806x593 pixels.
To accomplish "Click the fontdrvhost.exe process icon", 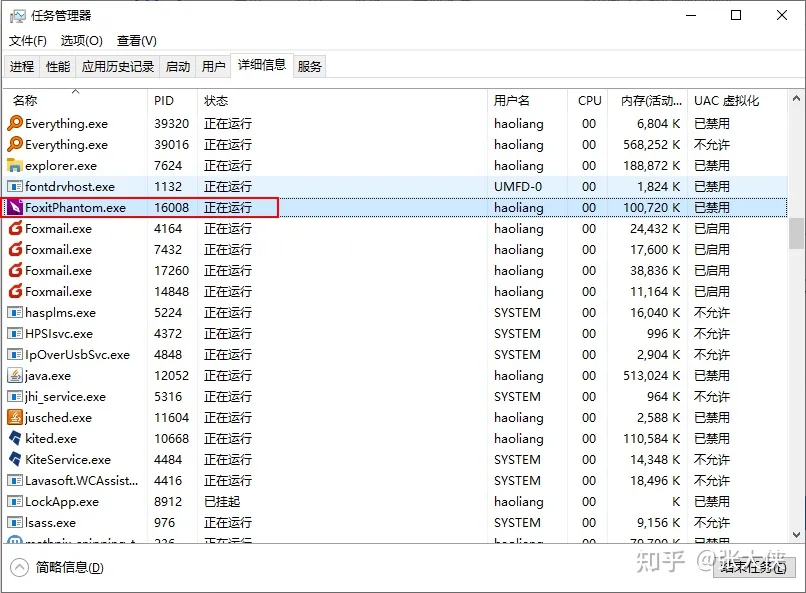I will click(15, 187).
